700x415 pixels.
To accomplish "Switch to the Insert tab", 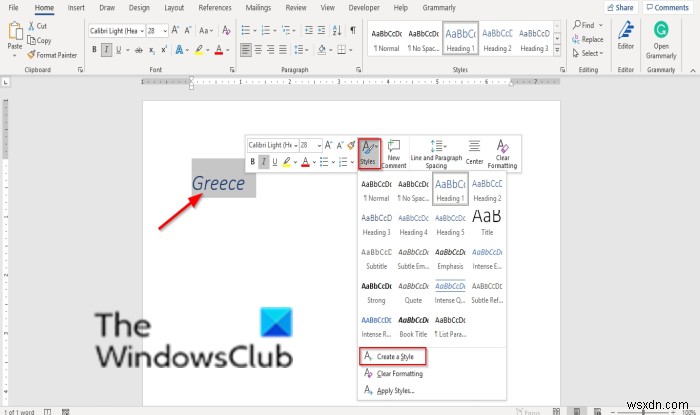I will [x=76, y=8].
